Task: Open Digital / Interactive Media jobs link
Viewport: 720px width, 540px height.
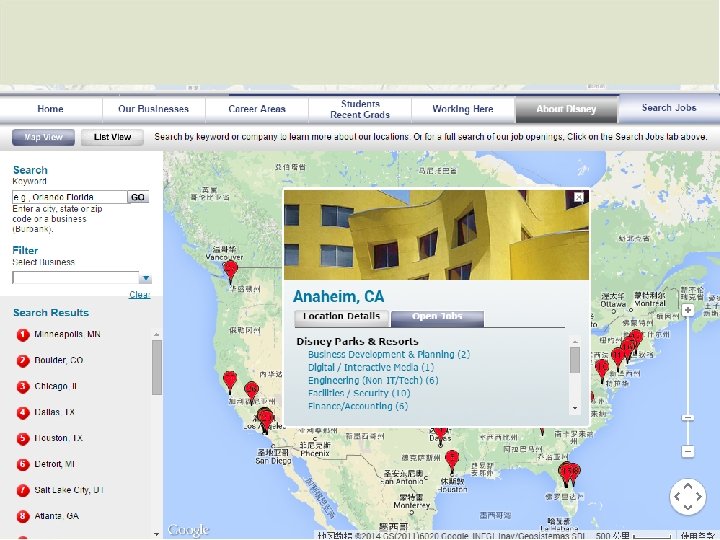Action: [371, 367]
